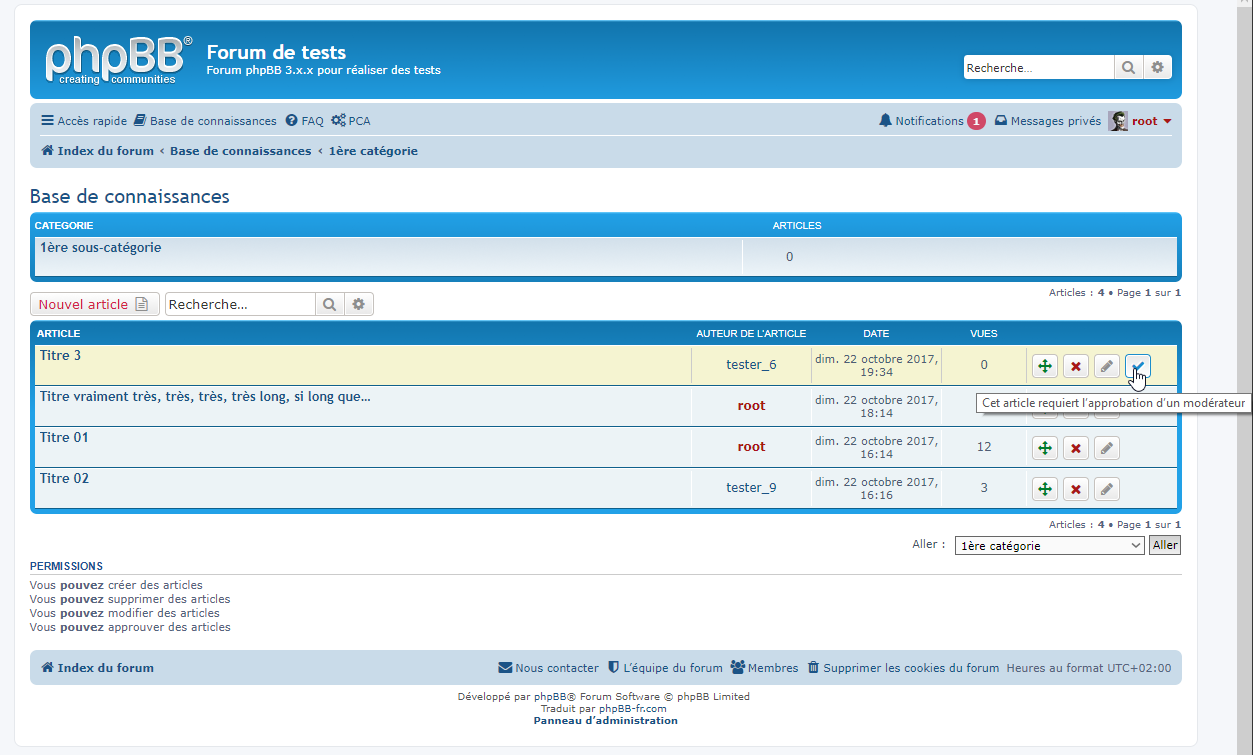Click article search magnifier button
This screenshot has width=1253, height=755.
329,304
